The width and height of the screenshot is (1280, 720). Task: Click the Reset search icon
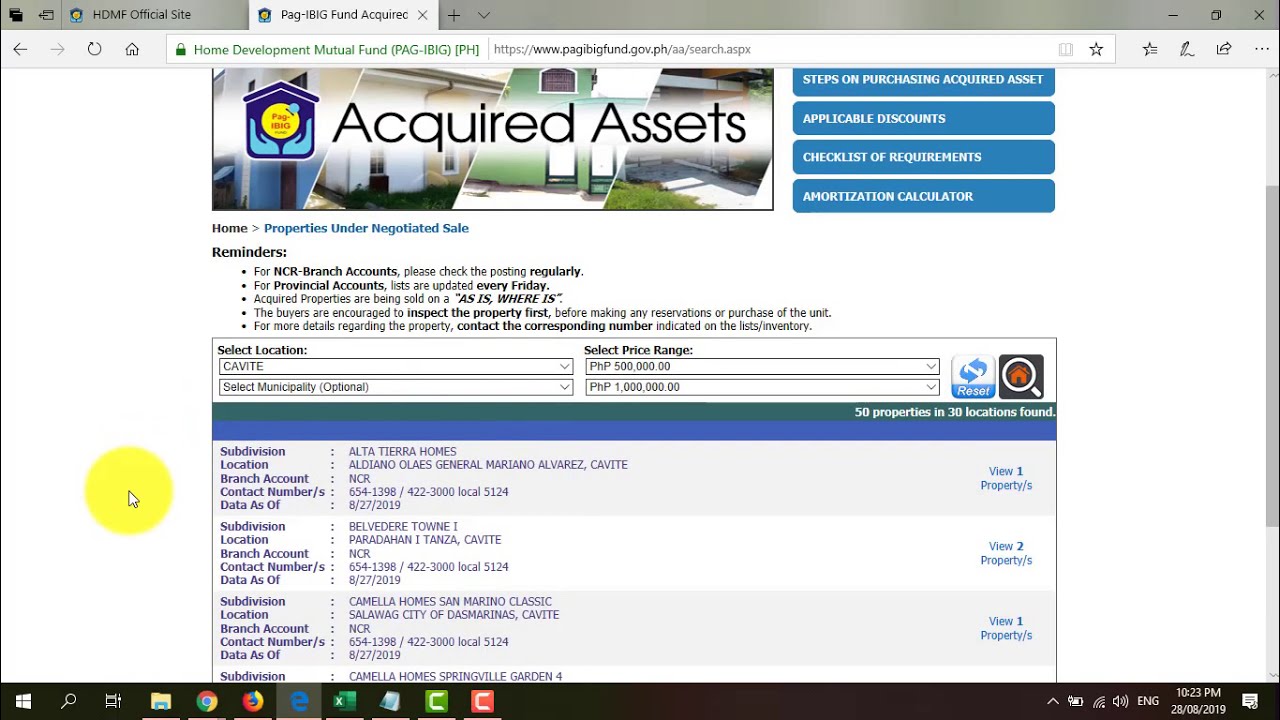click(973, 377)
